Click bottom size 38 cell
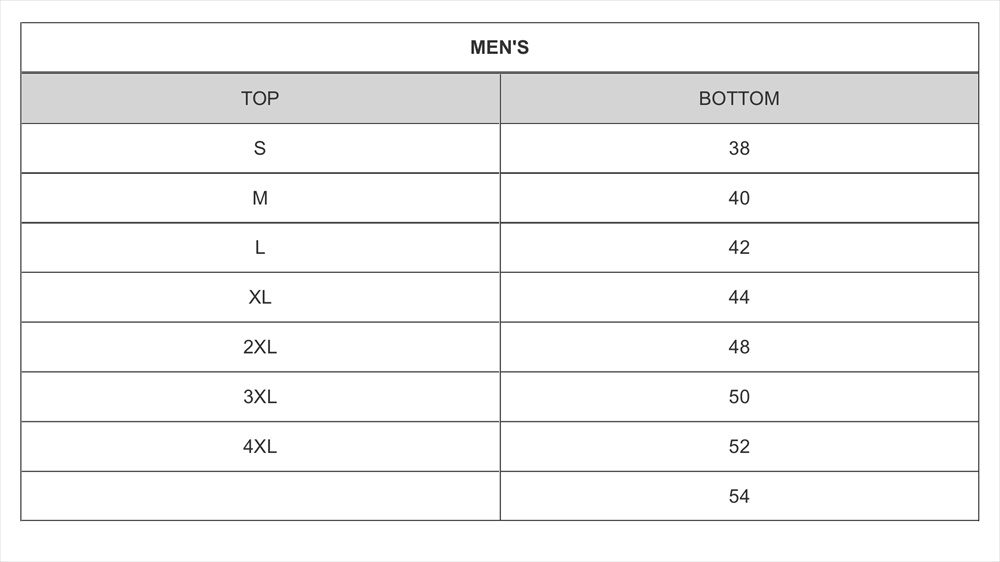Viewport: 1000px width, 562px height. (739, 149)
